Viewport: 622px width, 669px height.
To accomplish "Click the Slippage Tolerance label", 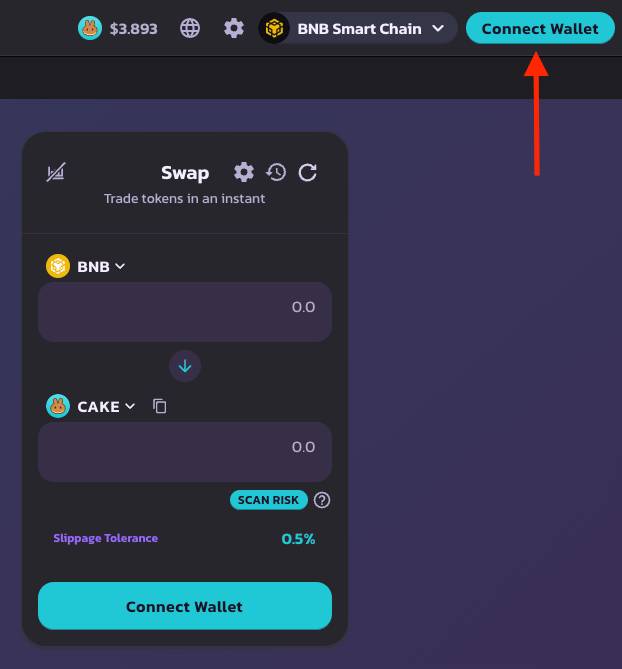I will (105, 538).
